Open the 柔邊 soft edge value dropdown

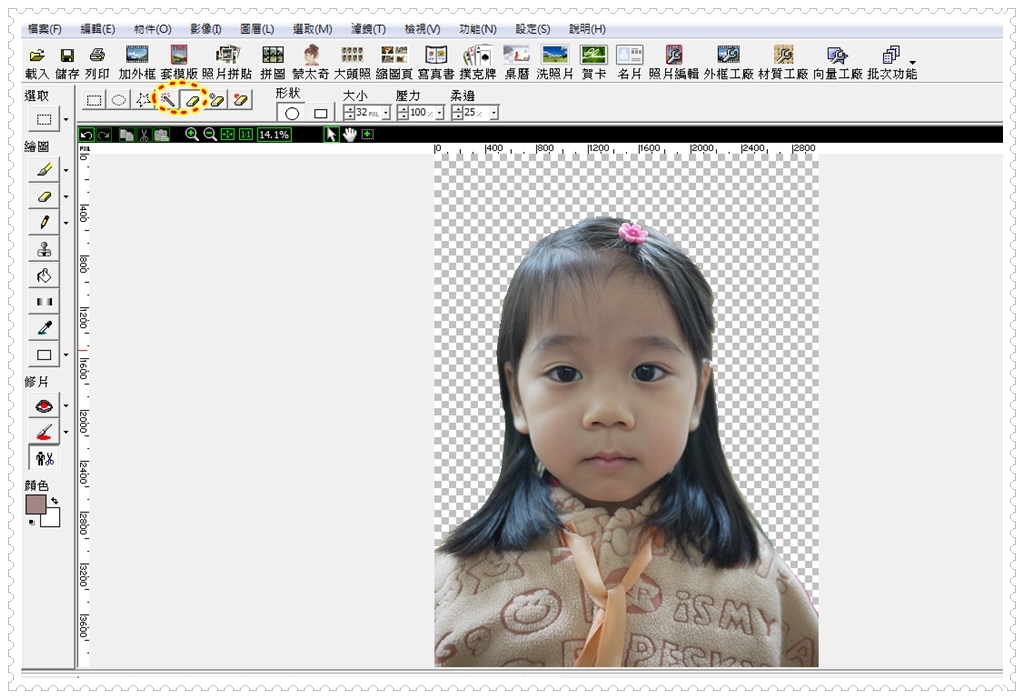click(x=494, y=113)
